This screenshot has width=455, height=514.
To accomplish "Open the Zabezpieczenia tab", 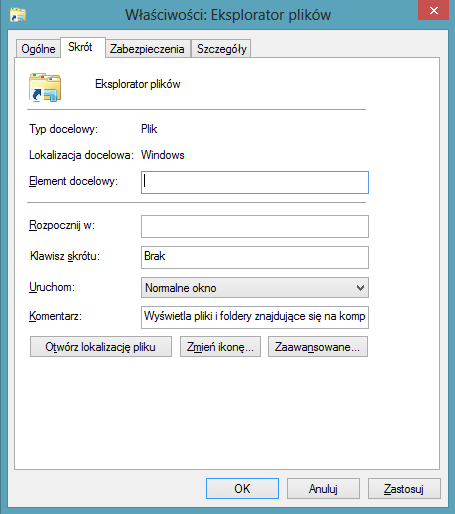I will 147,49.
